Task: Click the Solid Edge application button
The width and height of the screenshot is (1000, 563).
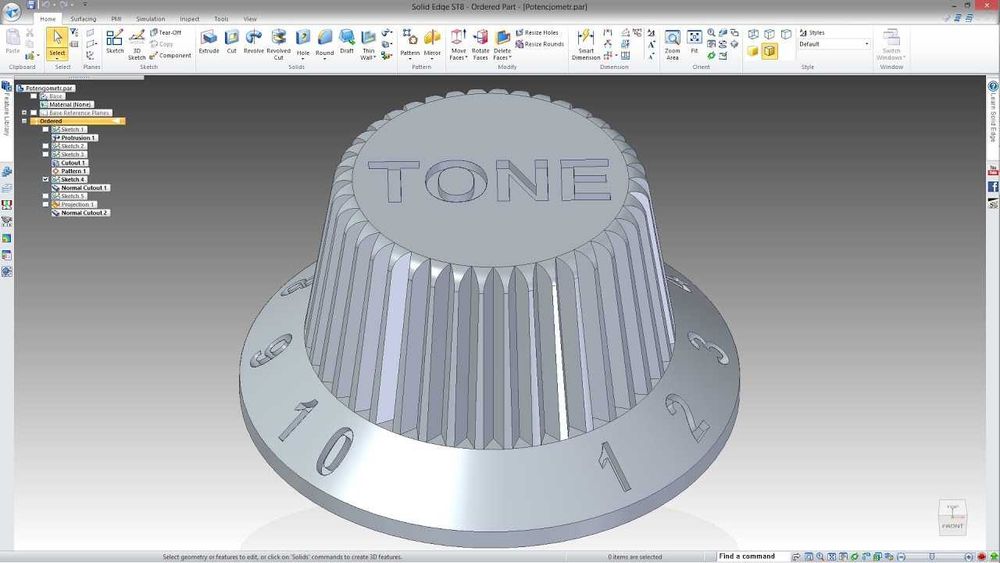Action: [x=11, y=11]
